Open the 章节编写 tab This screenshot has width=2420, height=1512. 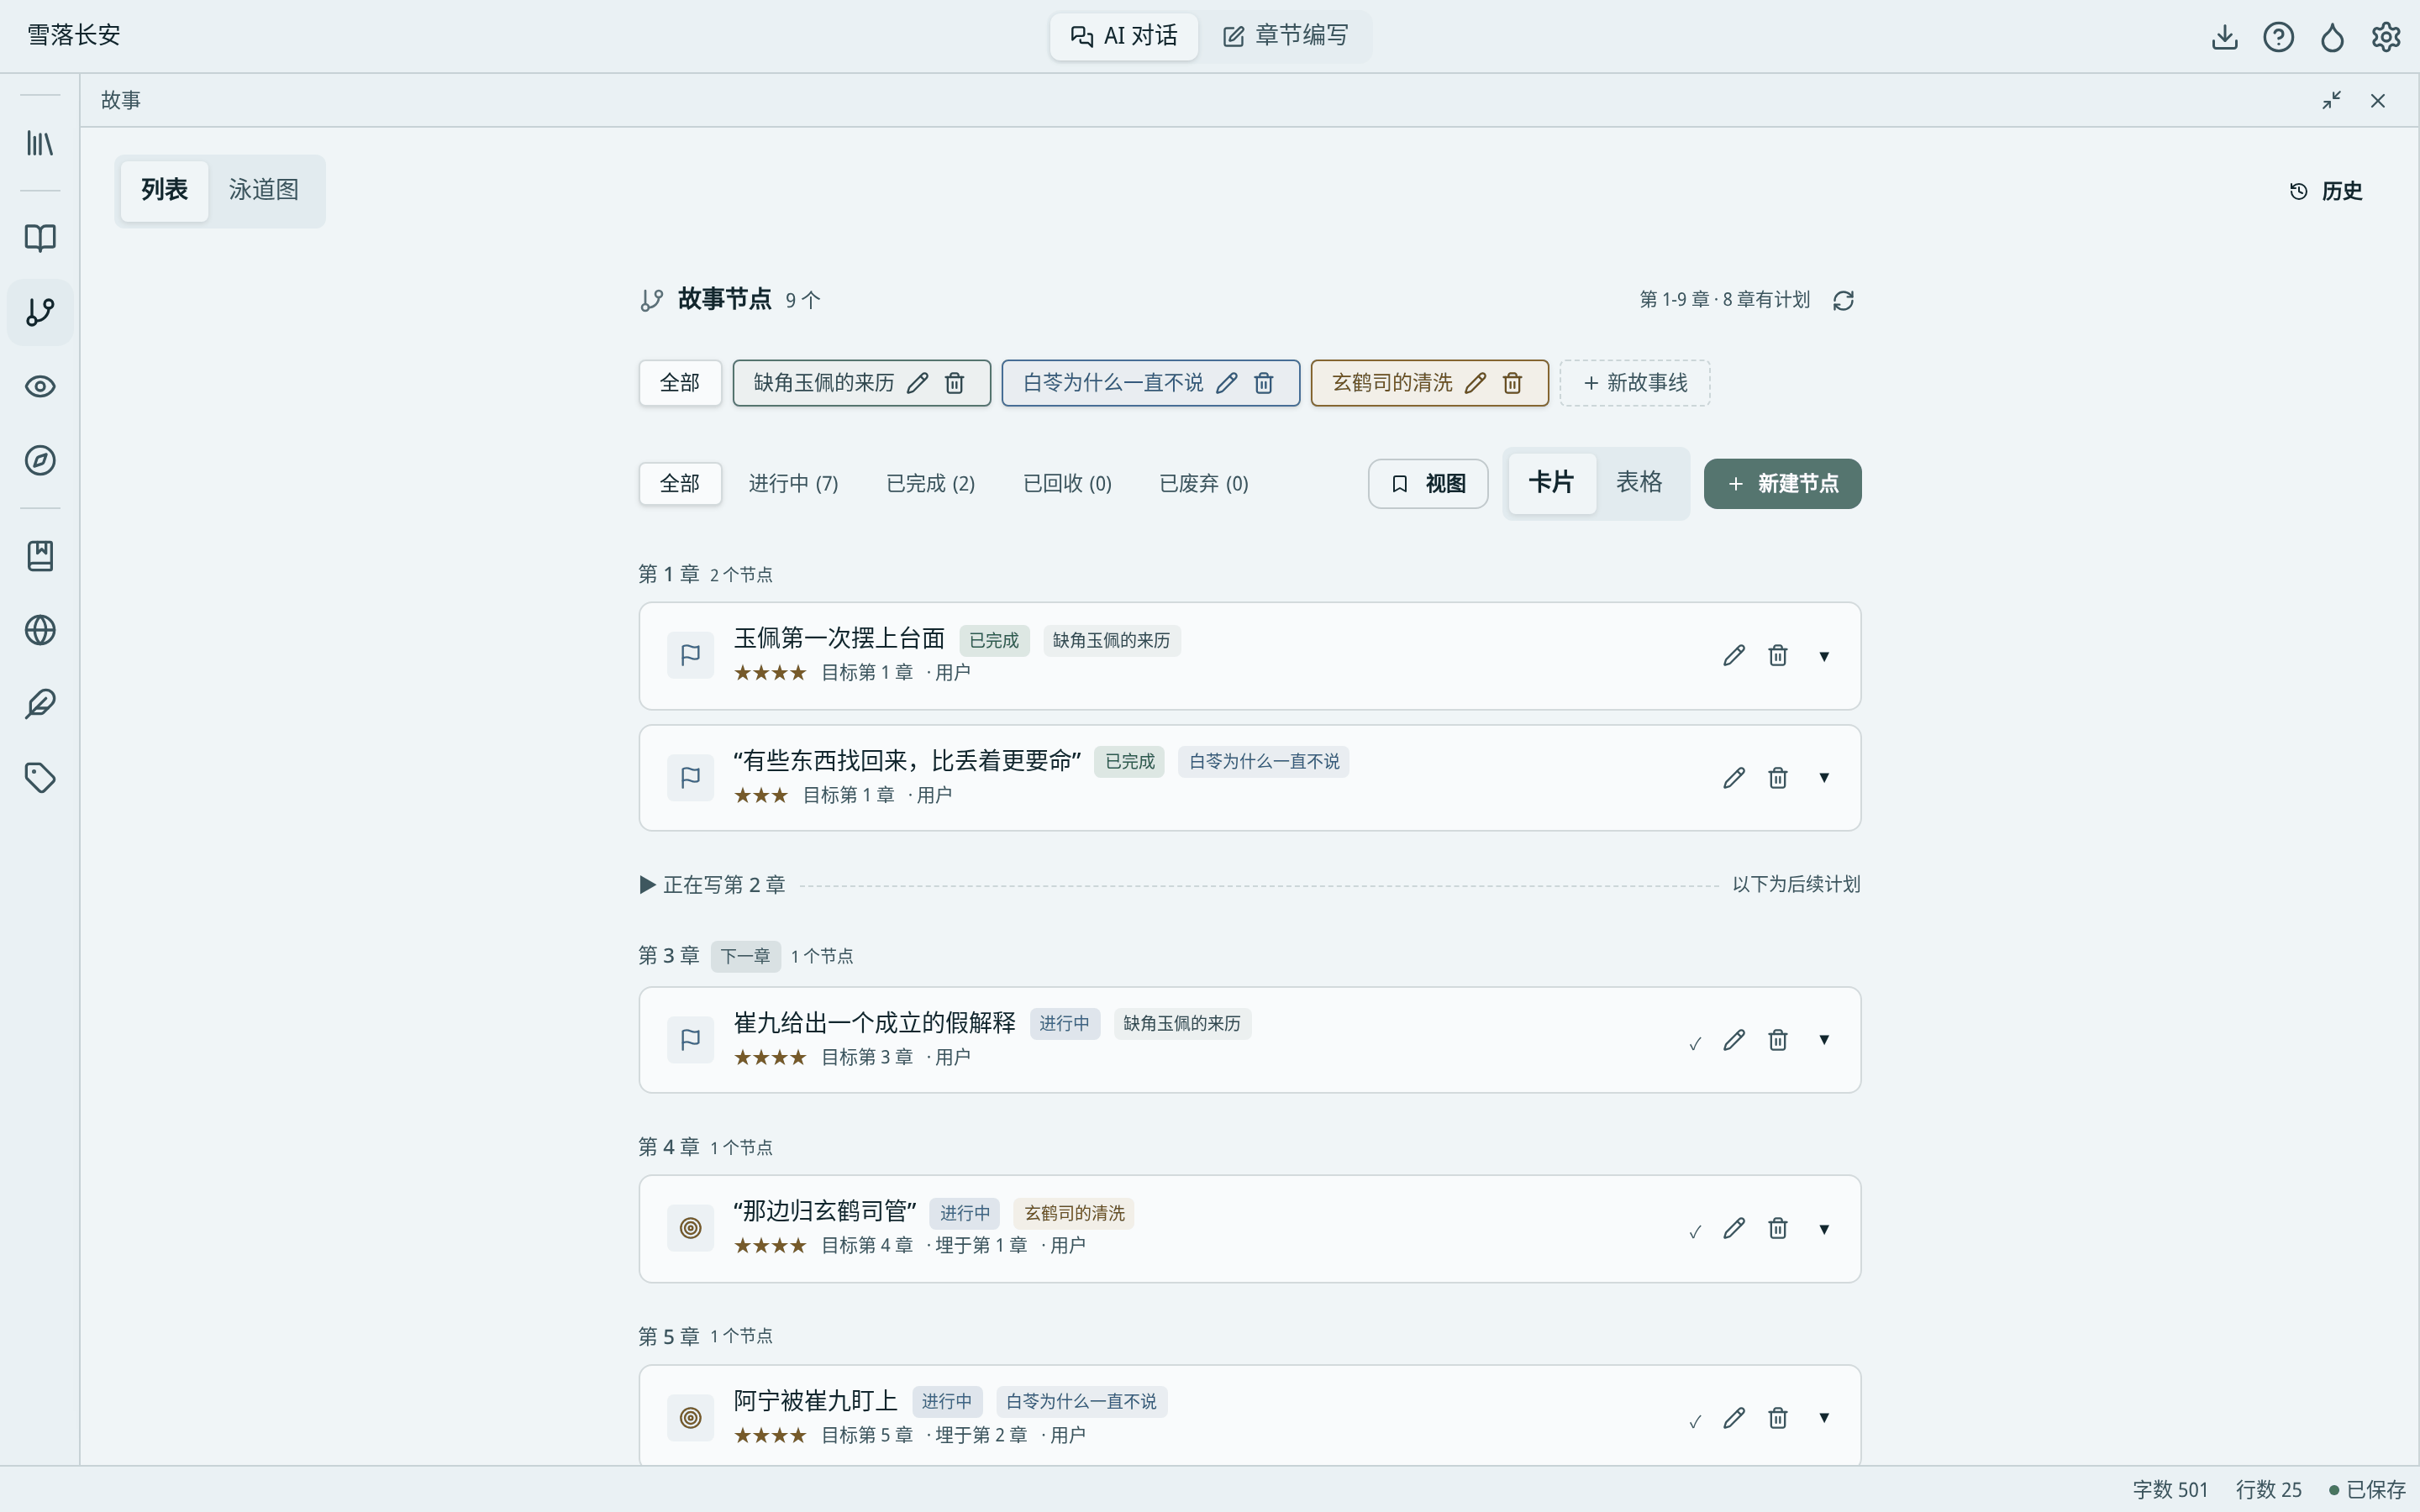point(1285,36)
